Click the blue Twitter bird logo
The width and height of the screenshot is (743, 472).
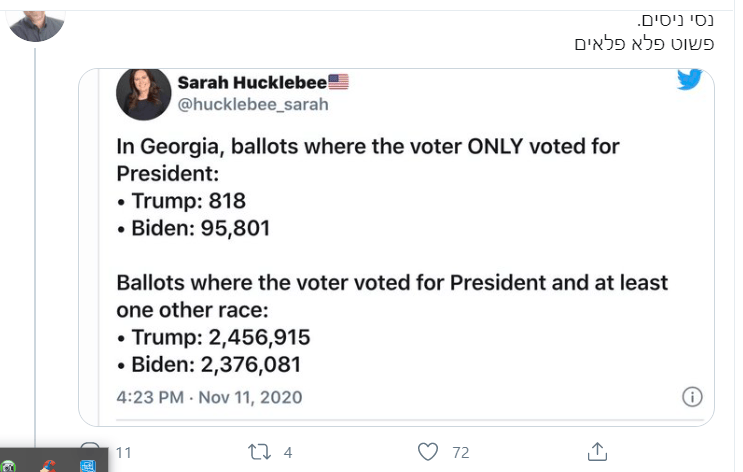click(x=689, y=79)
